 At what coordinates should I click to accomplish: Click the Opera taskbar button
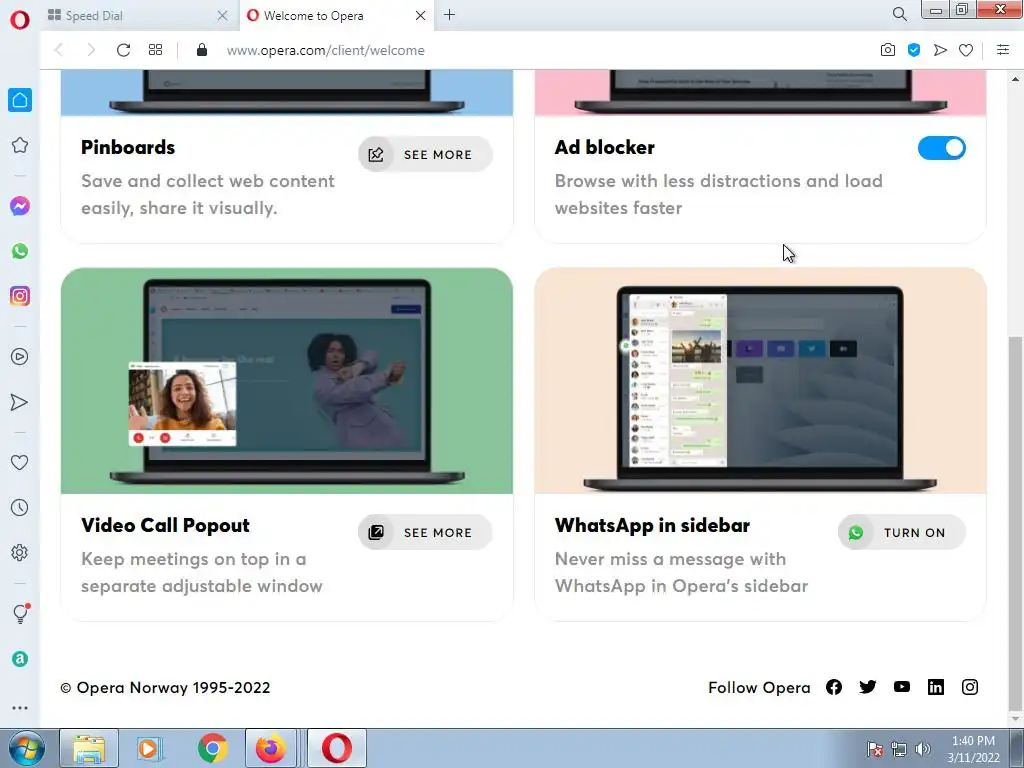pyautogui.click(x=336, y=748)
